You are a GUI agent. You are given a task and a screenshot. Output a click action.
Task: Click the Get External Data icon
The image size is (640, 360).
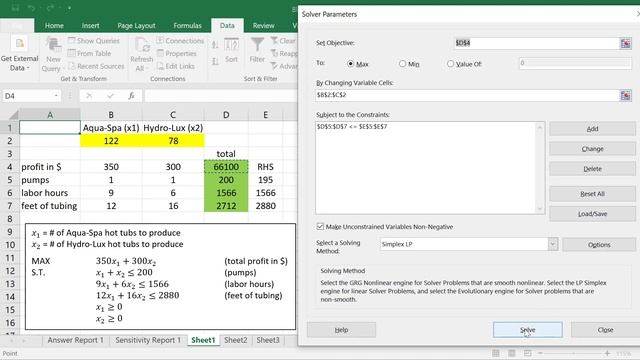point(19,44)
